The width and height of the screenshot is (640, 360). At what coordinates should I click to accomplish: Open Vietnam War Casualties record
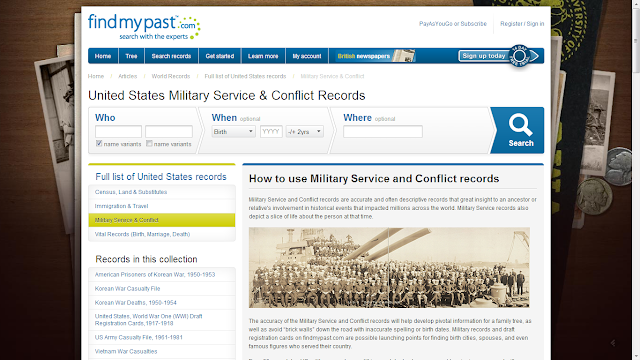[x=162, y=351]
